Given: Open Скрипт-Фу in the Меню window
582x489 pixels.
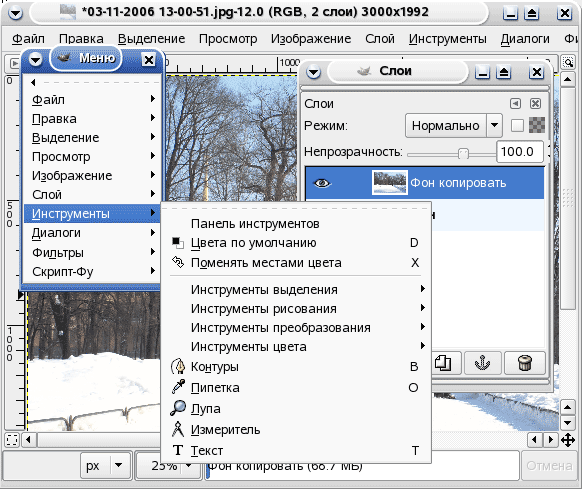Looking at the screenshot, I should coord(92,271).
